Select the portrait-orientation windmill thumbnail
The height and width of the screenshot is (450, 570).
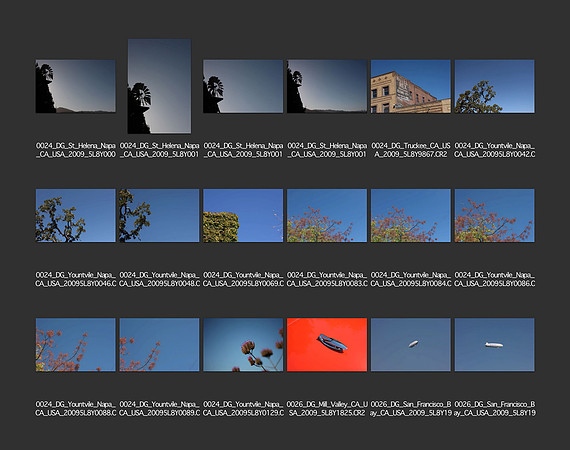coord(159,86)
